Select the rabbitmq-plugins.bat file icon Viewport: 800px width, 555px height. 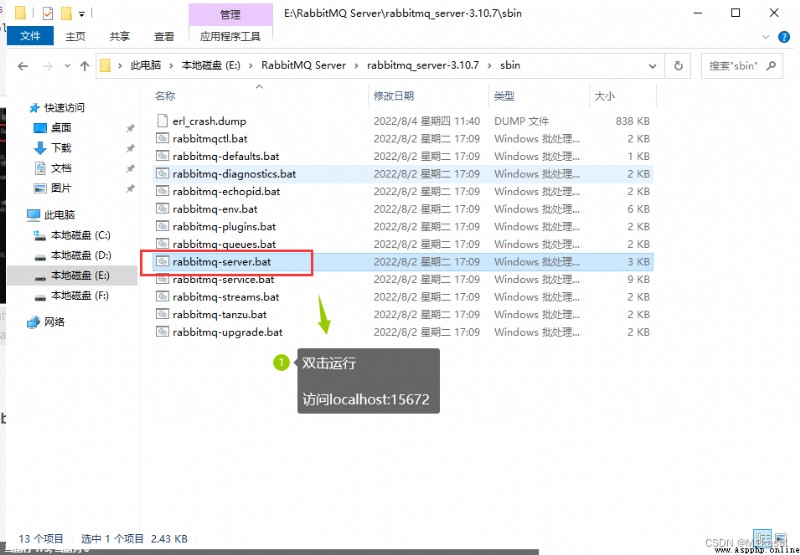(x=162, y=226)
